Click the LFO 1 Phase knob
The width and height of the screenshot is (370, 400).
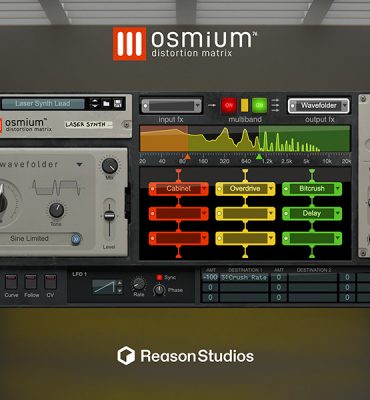click(159, 290)
